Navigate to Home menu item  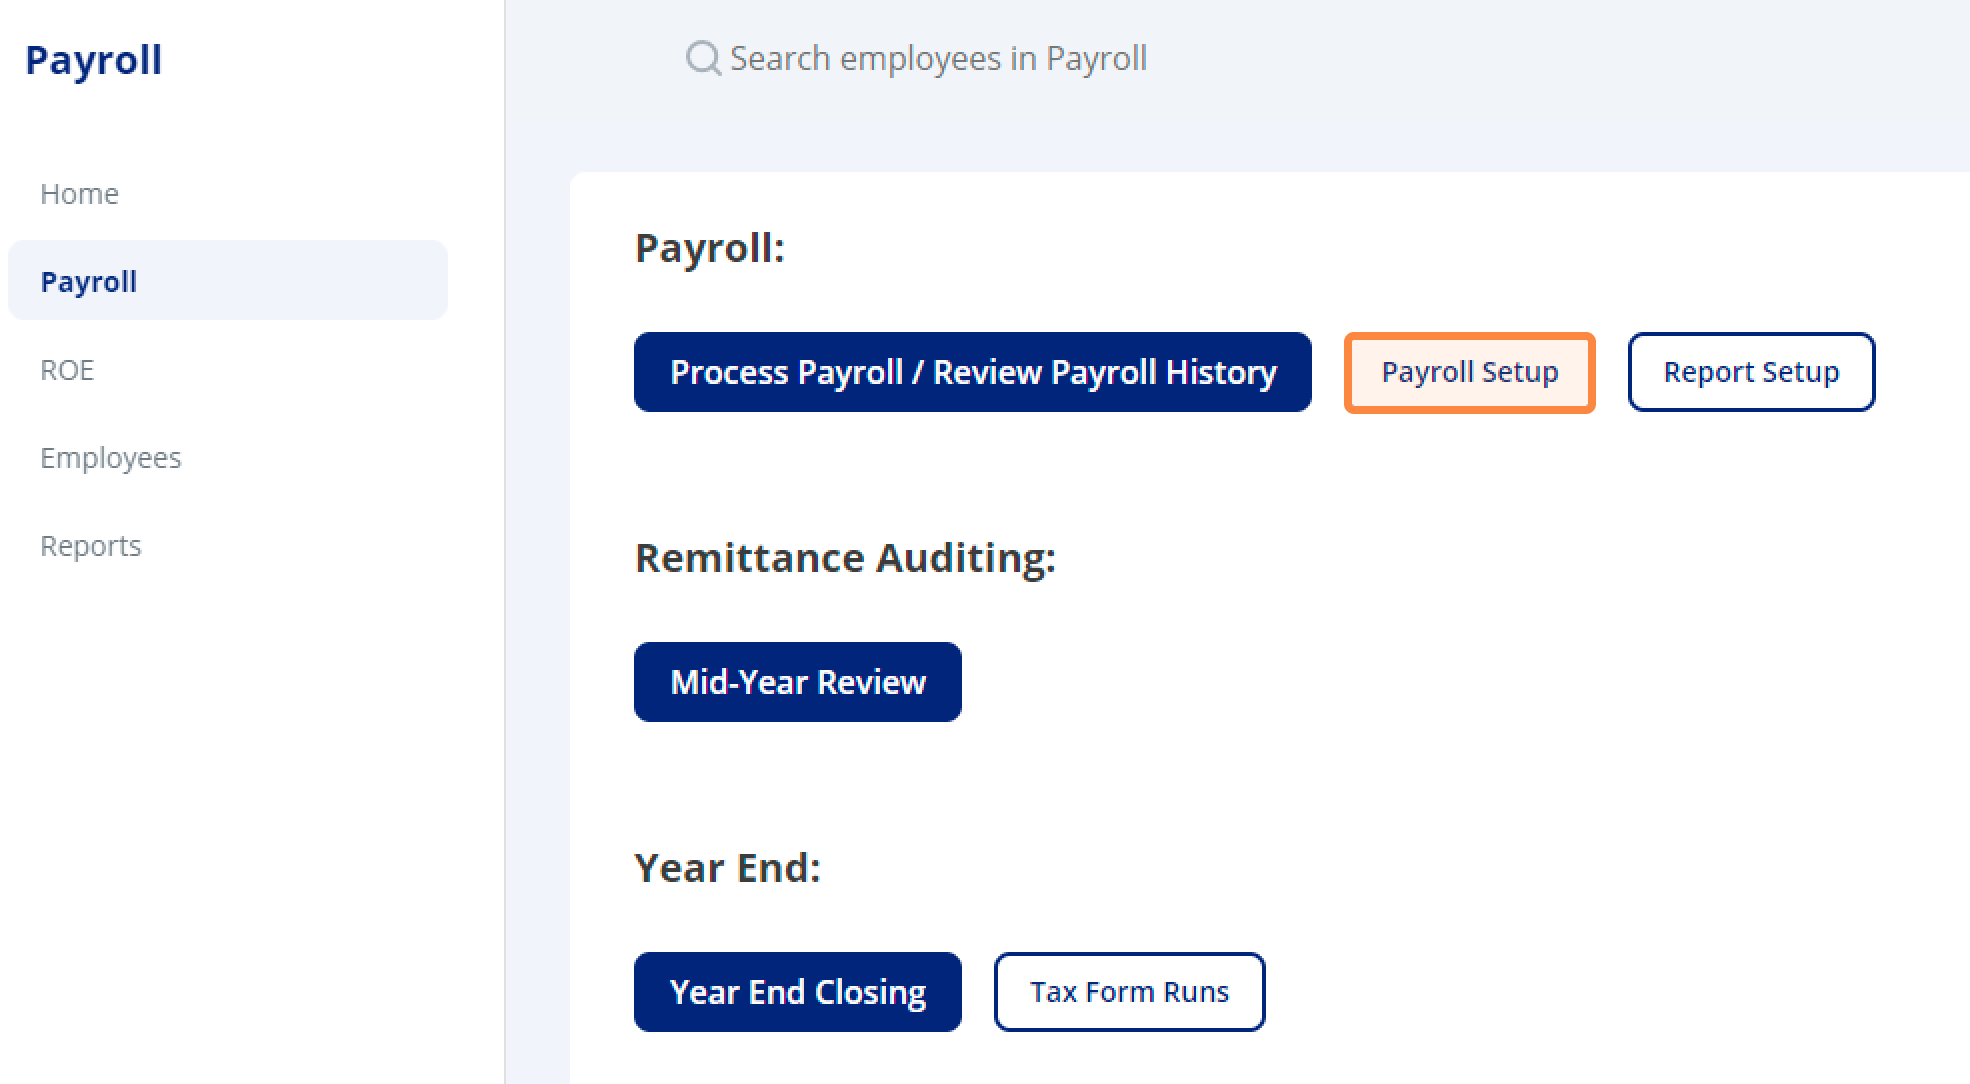point(80,194)
